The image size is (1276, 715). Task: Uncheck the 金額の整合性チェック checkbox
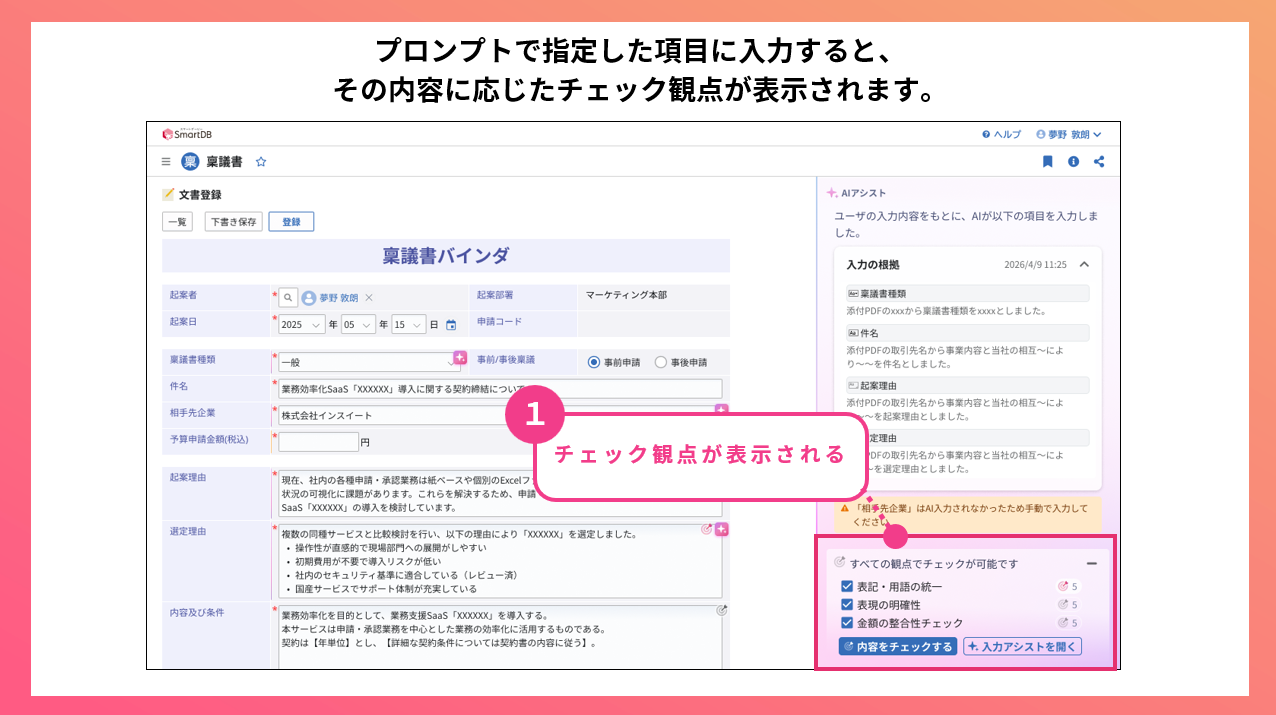(x=847, y=623)
